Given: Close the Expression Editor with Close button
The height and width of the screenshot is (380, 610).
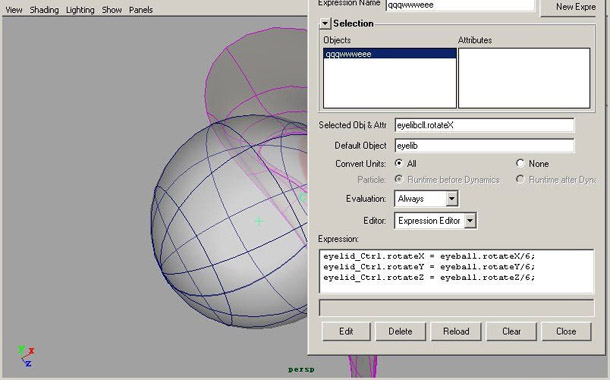Looking at the screenshot, I should click(566, 331).
